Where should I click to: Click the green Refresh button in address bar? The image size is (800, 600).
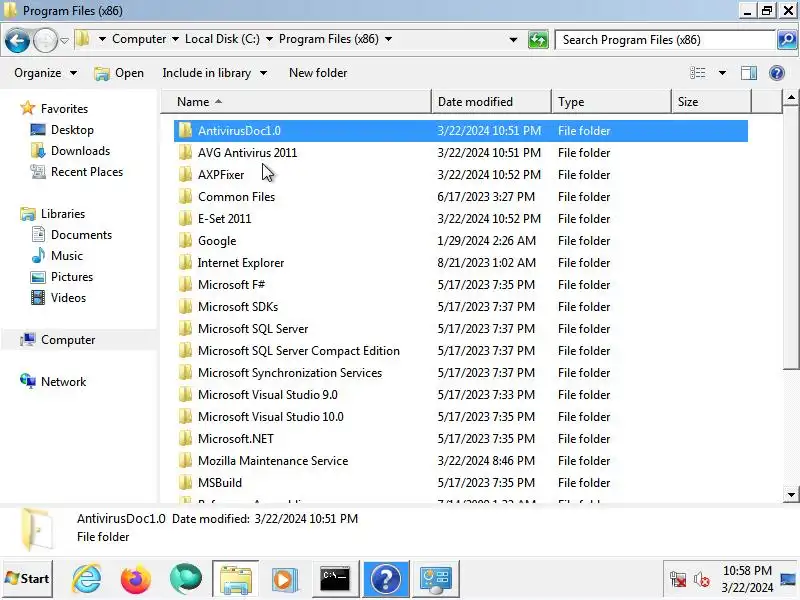click(x=538, y=40)
